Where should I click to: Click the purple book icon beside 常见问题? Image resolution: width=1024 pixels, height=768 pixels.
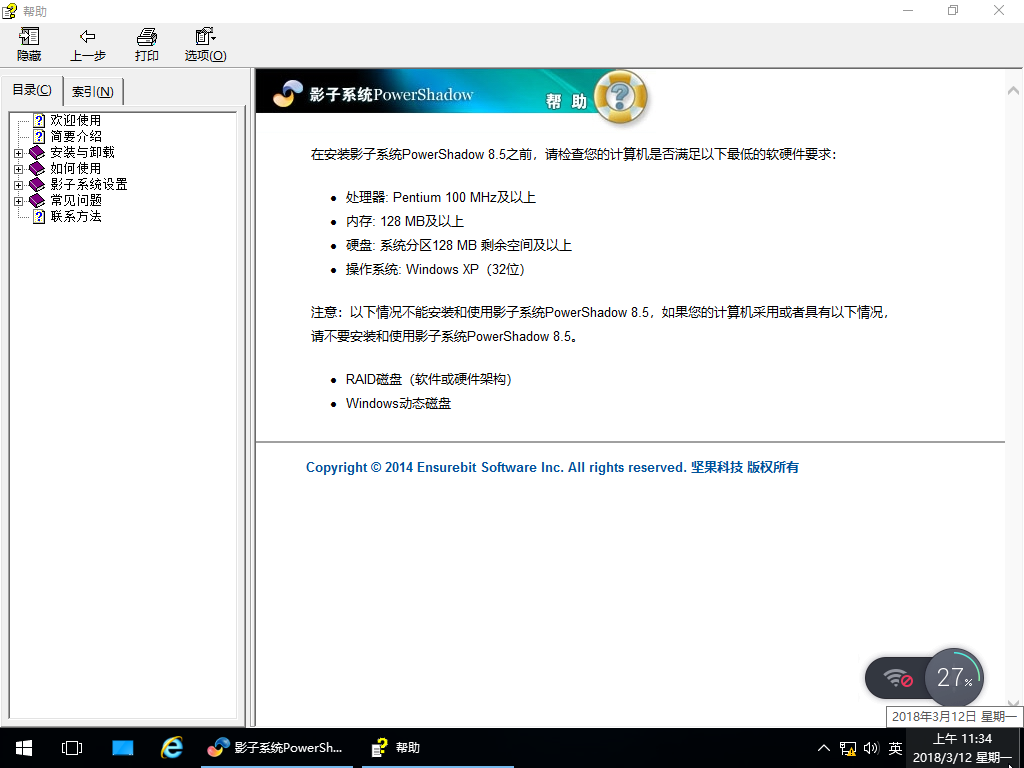(x=37, y=200)
